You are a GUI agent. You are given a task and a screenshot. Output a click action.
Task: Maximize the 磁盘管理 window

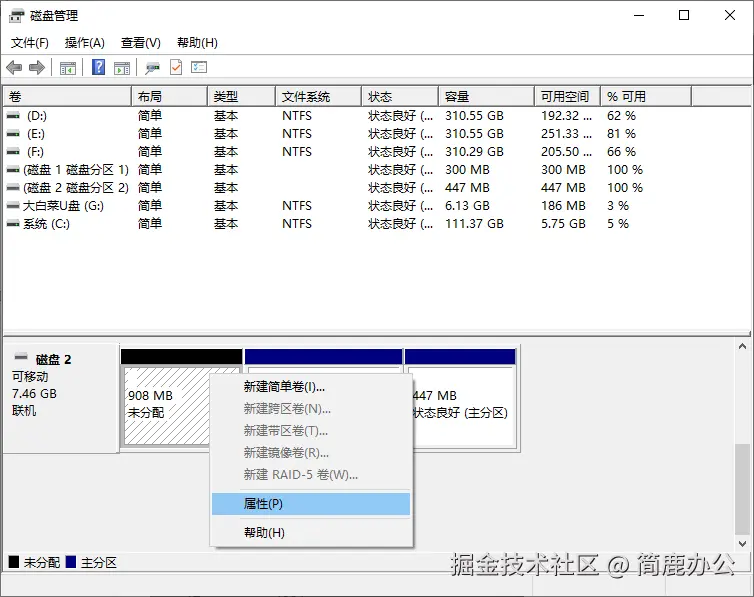pyautogui.click(x=684, y=15)
